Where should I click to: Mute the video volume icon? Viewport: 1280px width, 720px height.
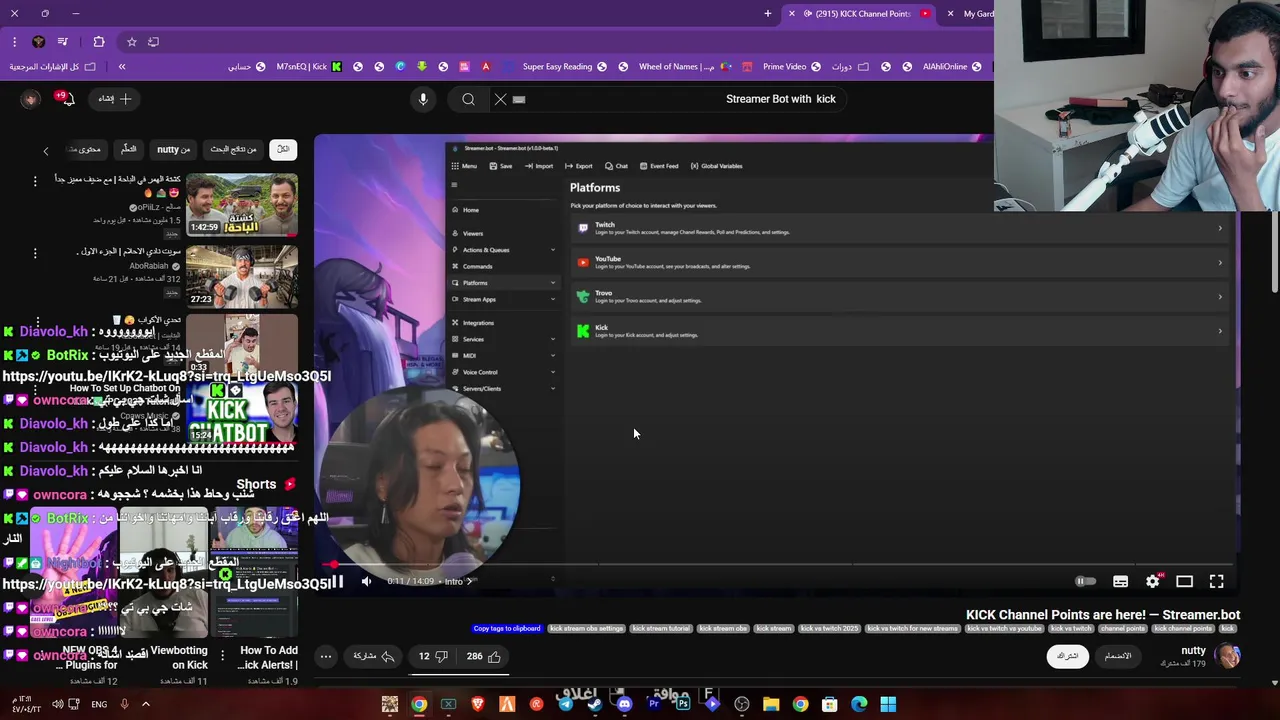click(x=366, y=581)
